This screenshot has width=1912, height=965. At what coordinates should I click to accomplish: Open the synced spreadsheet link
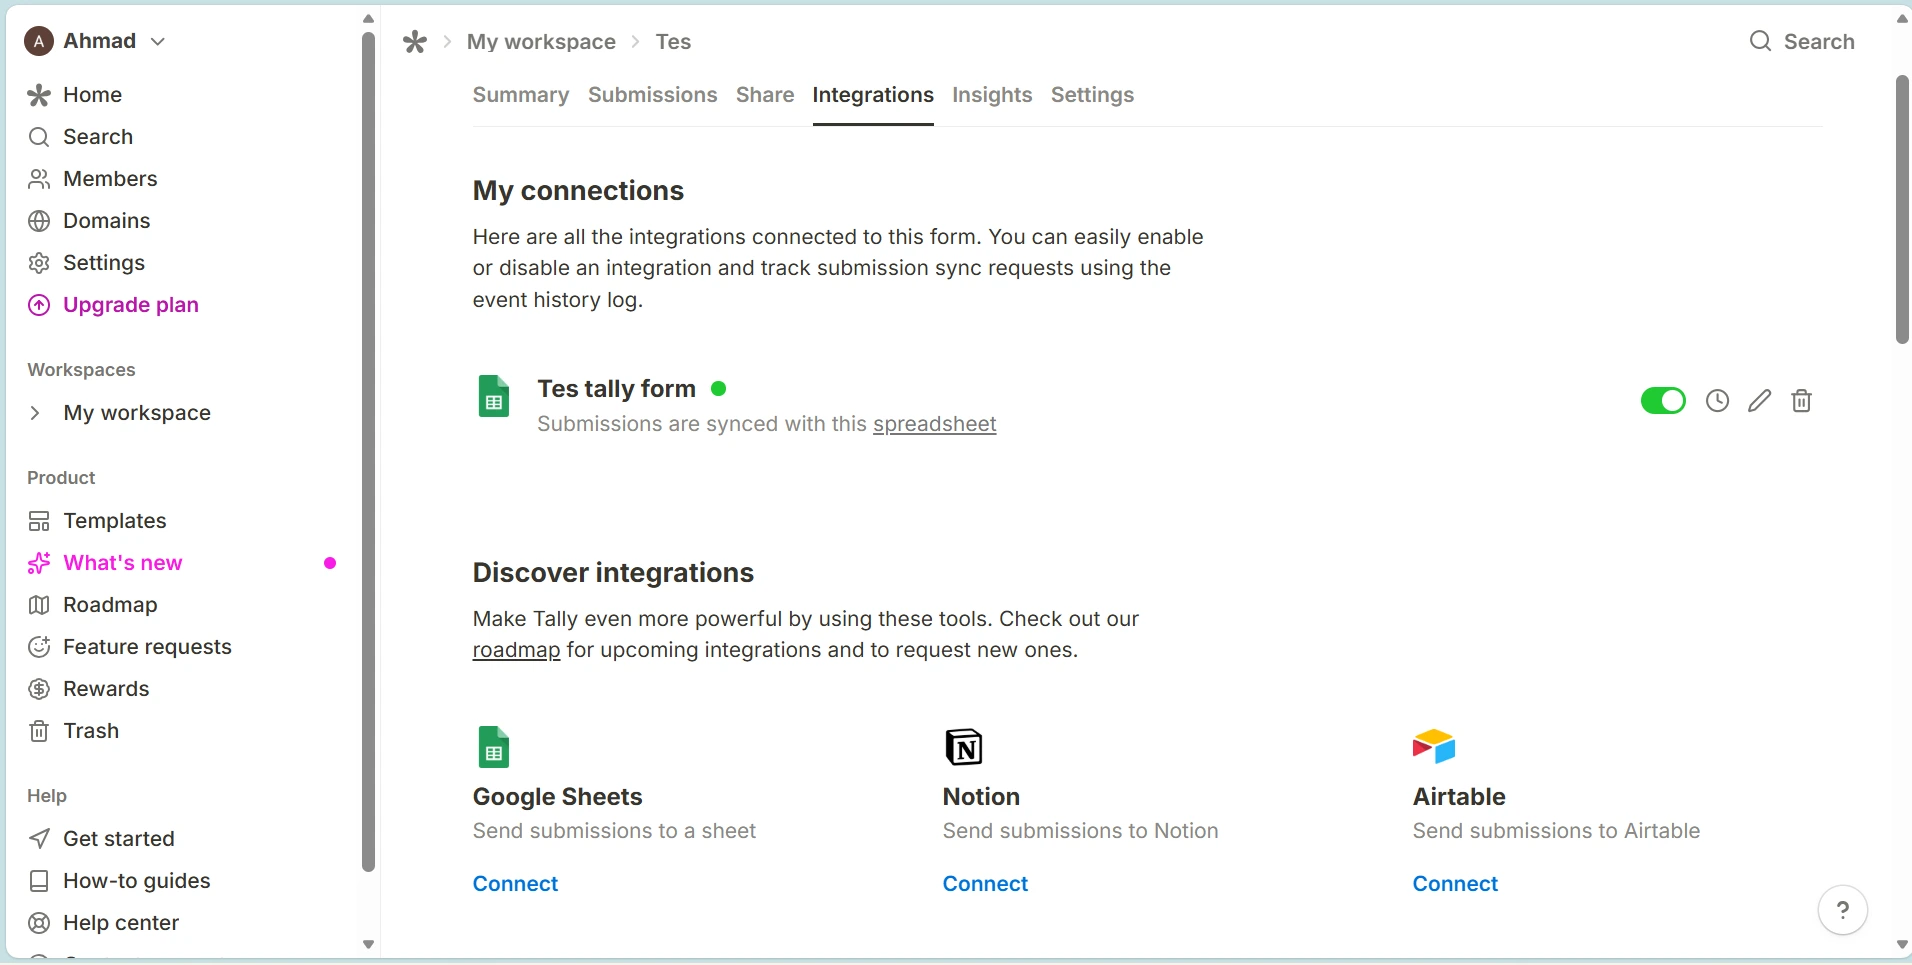click(934, 424)
